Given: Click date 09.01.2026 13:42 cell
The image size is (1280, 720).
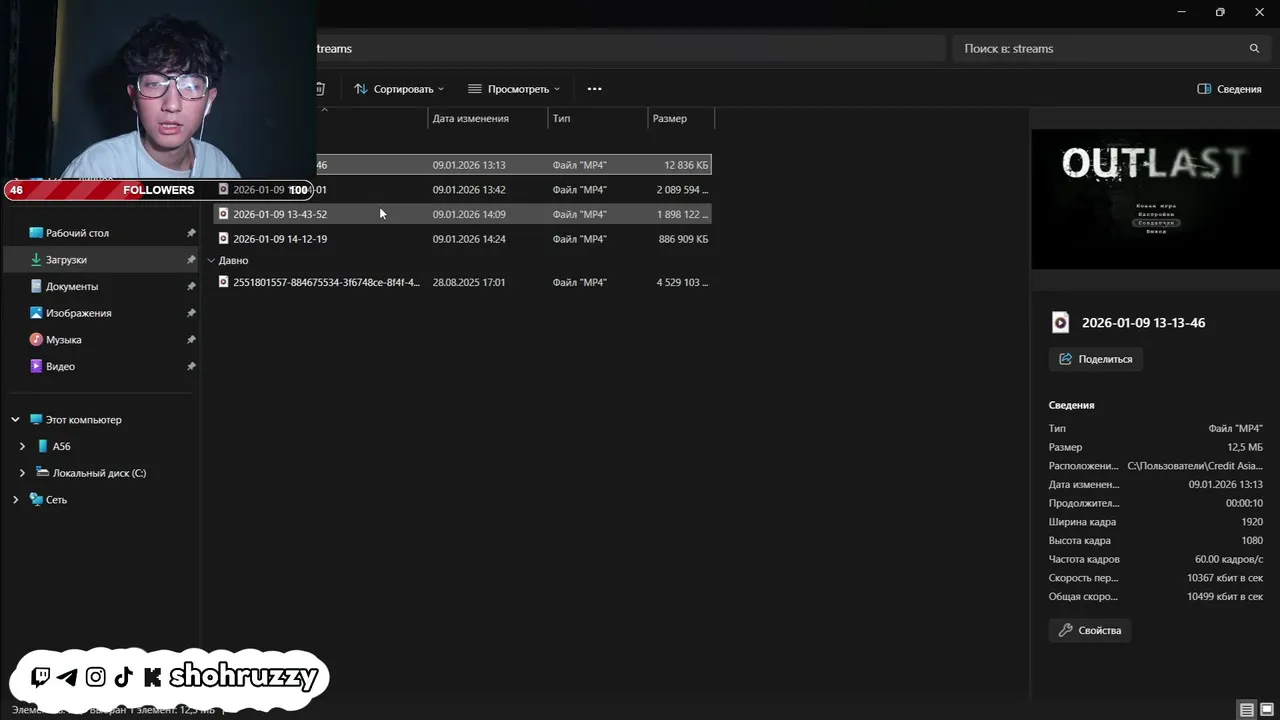Looking at the screenshot, I should click(469, 190).
